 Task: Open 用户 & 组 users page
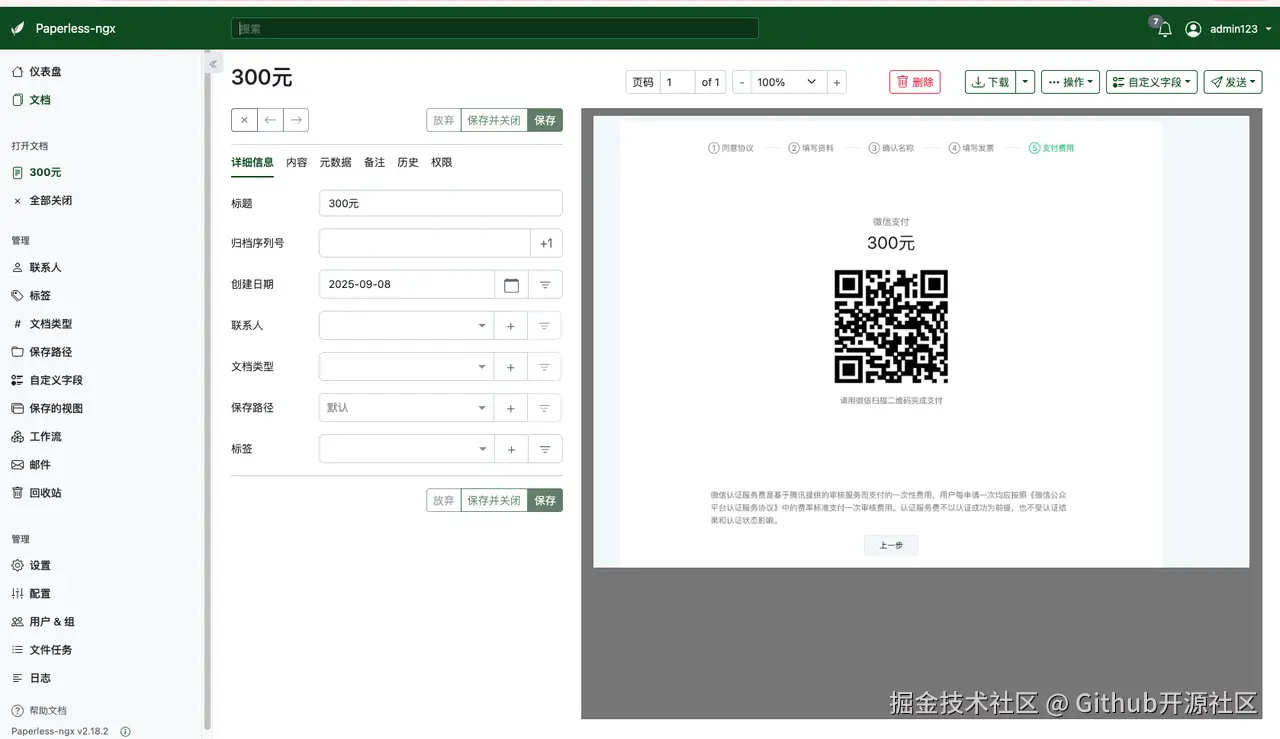(43, 621)
